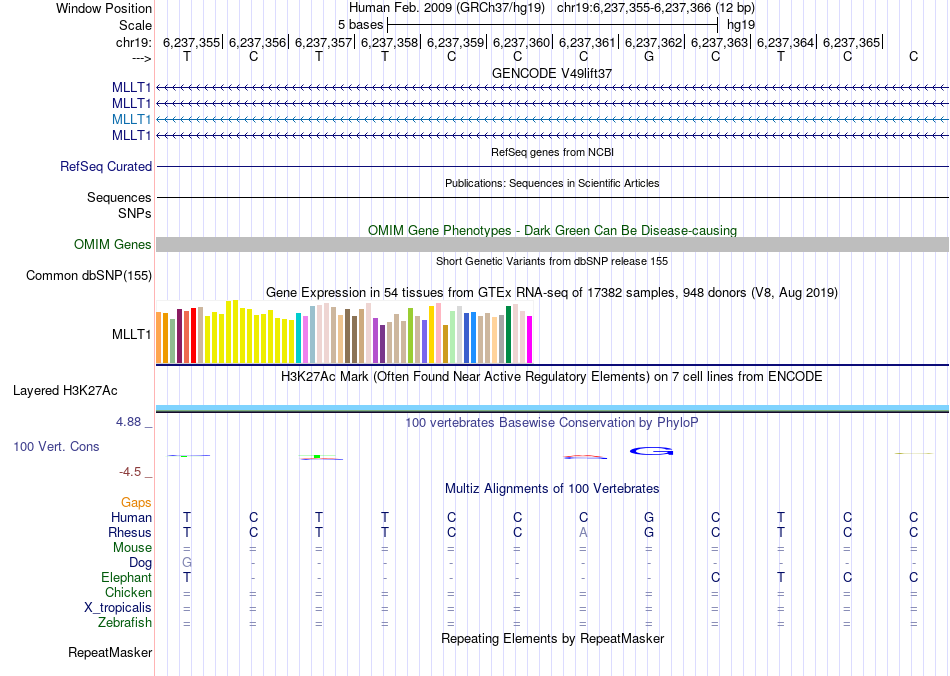
Task: Click the Dog species label
Action: coord(141,563)
